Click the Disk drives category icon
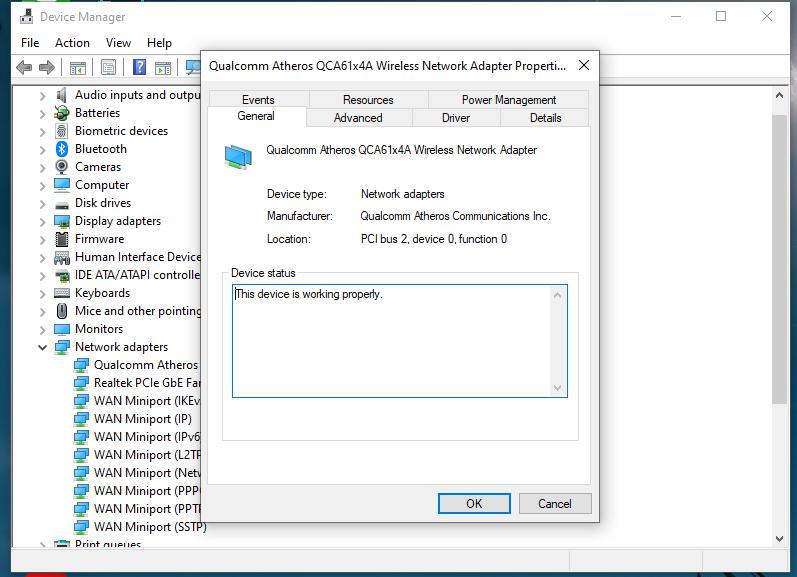 (62, 204)
